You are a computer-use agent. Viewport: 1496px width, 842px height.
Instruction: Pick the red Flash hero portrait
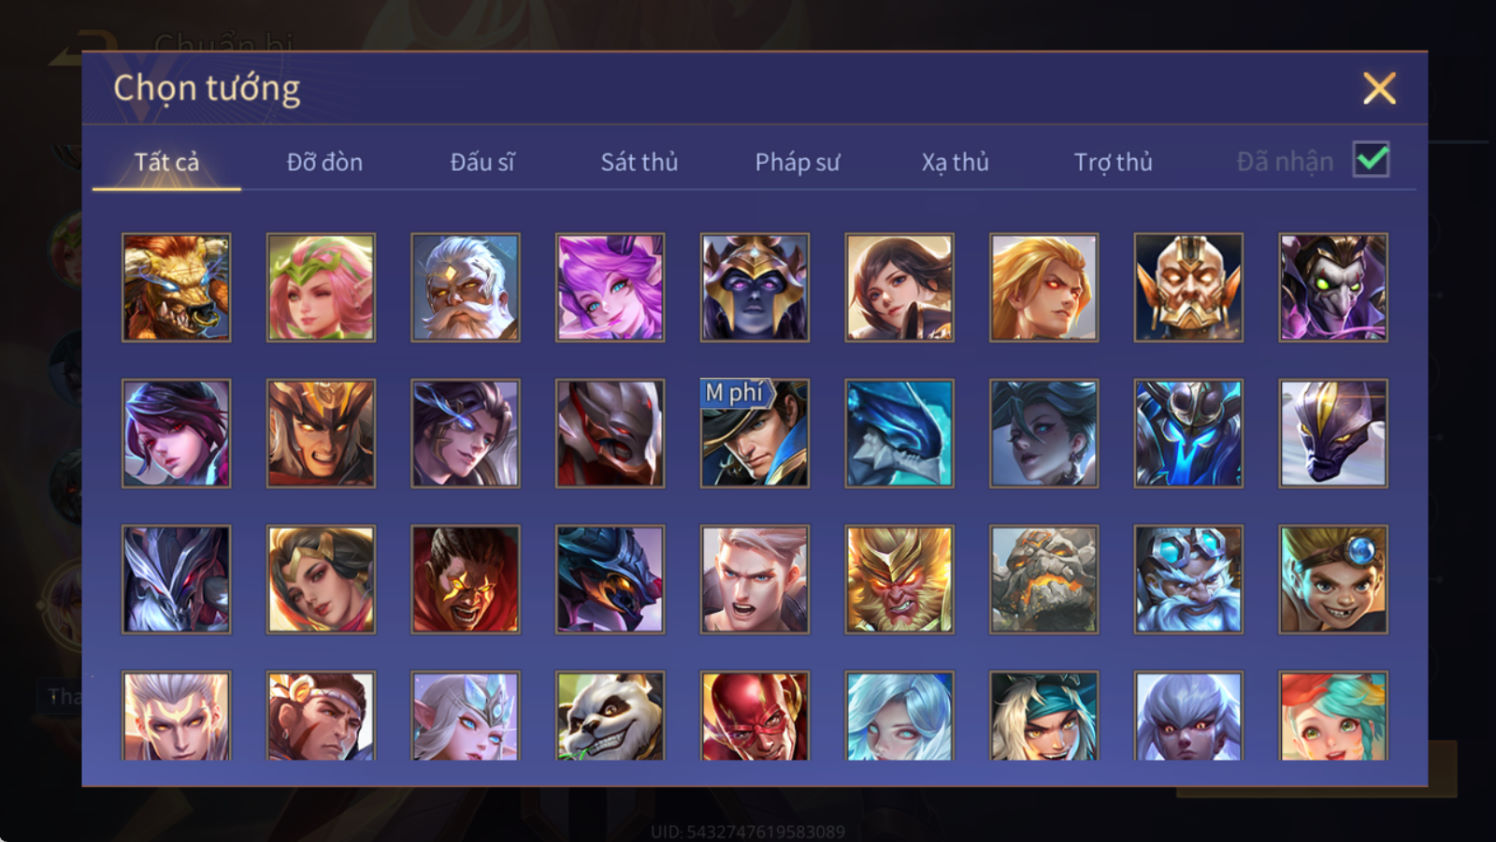[x=755, y=716]
